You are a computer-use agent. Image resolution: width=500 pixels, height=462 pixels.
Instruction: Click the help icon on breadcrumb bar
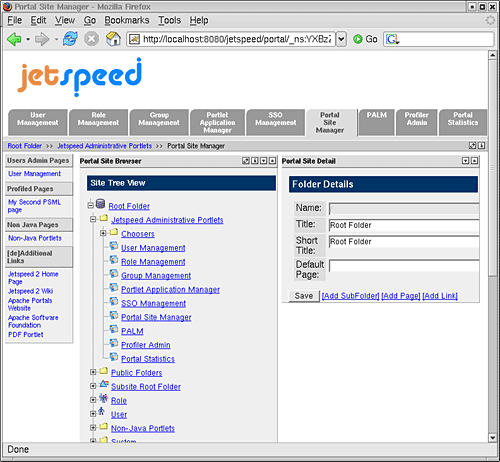(x=481, y=145)
